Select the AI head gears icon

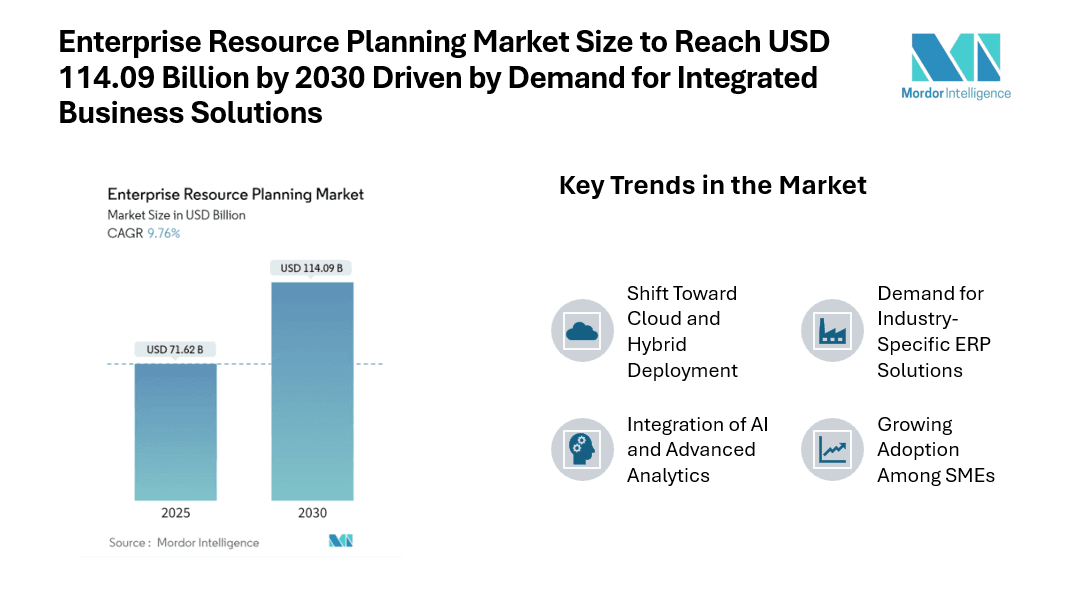click(x=582, y=449)
